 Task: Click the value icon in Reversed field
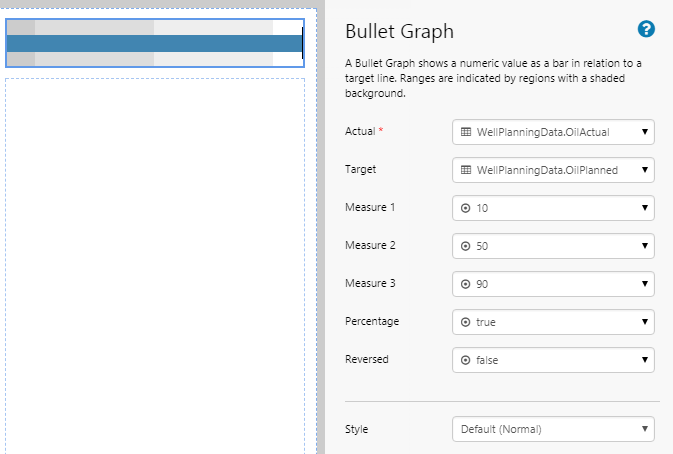(x=466, y=360)
